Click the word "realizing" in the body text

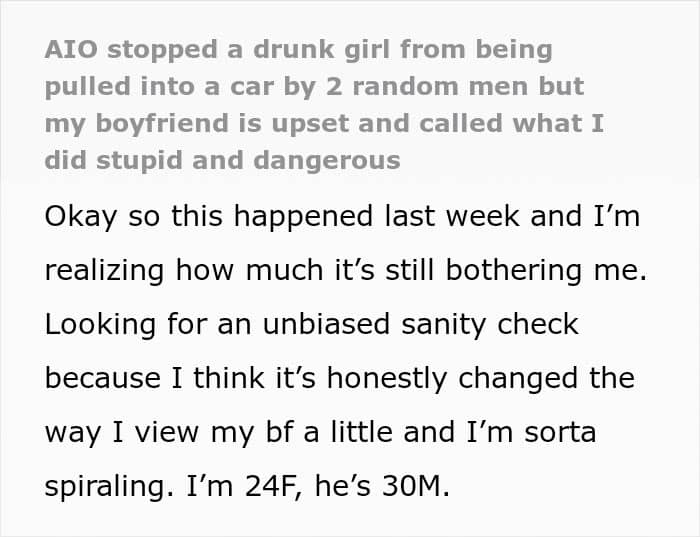coord(104,271)
